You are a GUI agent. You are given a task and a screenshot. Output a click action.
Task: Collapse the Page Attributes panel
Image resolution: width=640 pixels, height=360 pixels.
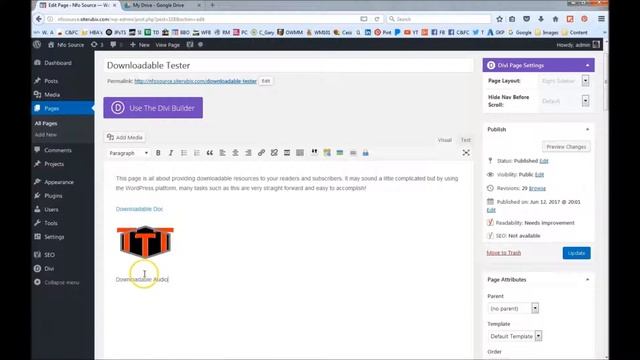tap(587, 280)
